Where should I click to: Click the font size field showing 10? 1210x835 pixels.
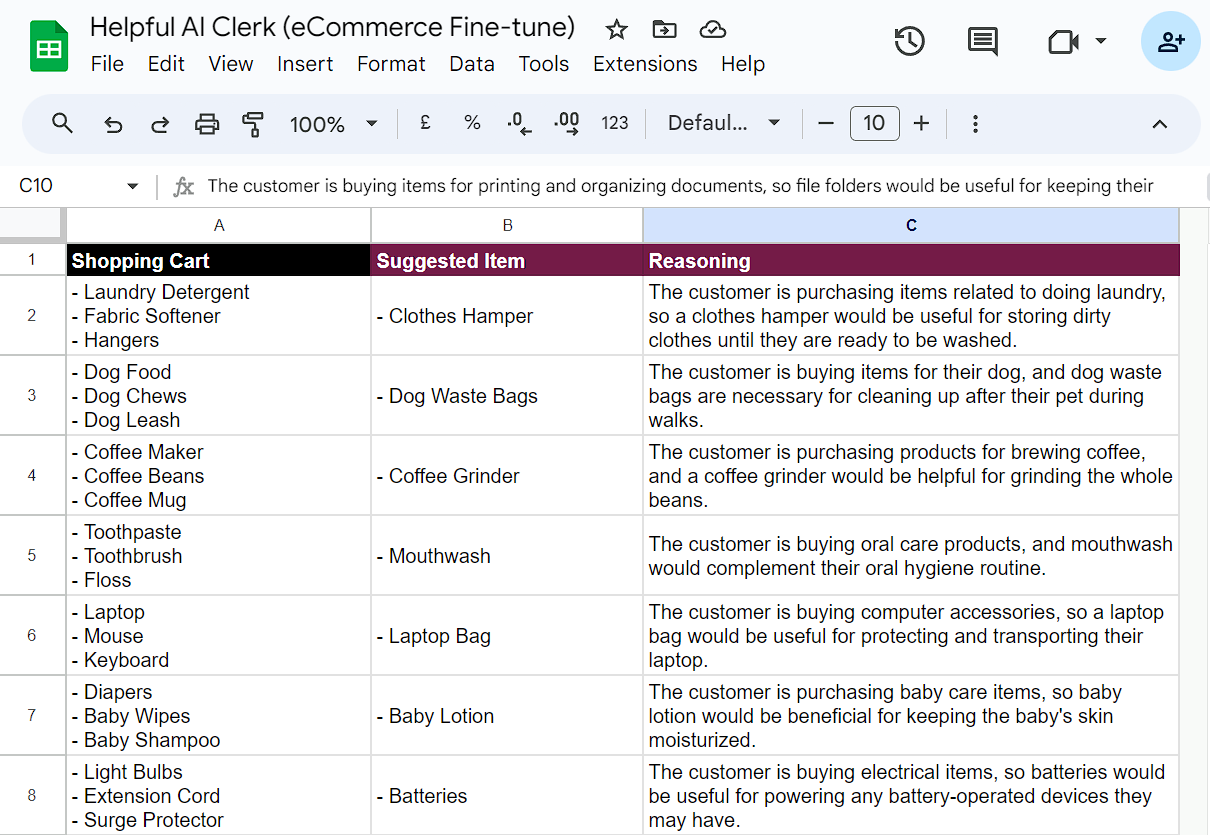click(x=874, y=123)
